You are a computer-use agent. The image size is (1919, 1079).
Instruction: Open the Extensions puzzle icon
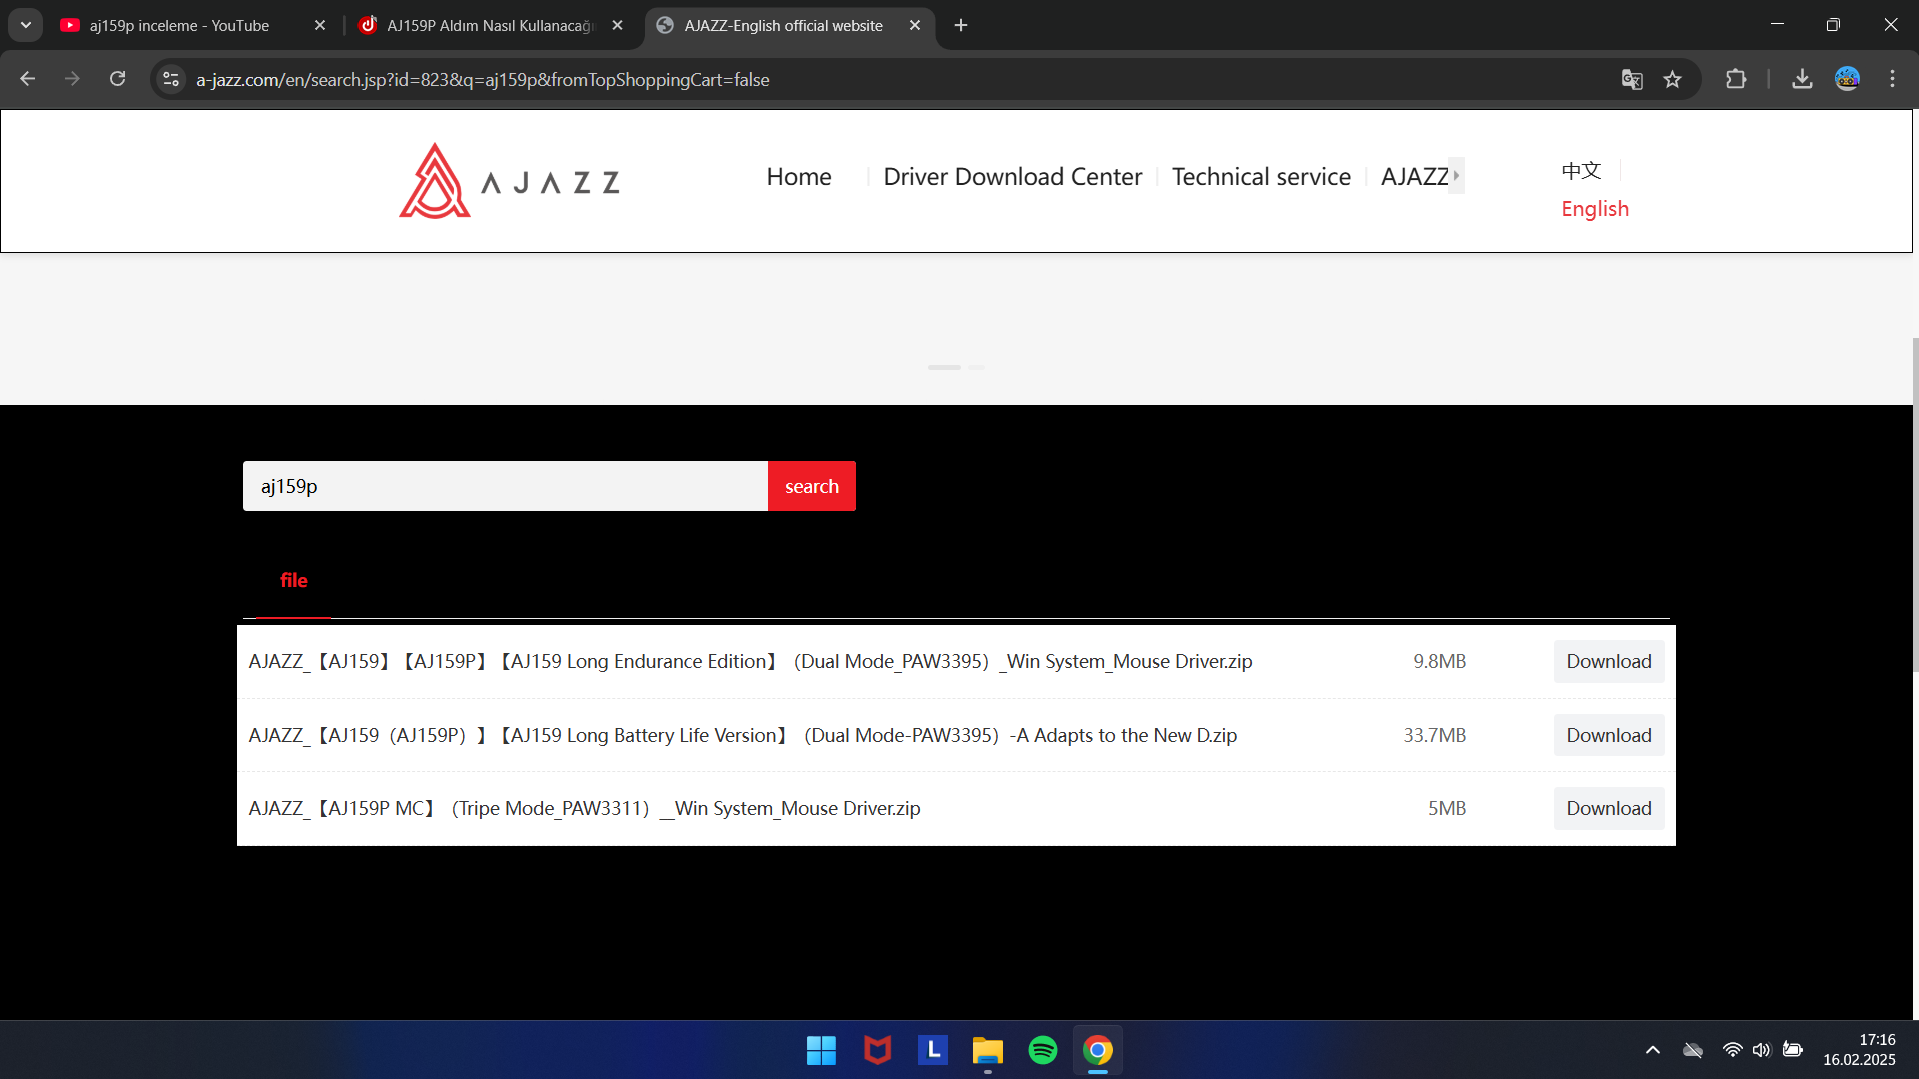pos(1736,79)
